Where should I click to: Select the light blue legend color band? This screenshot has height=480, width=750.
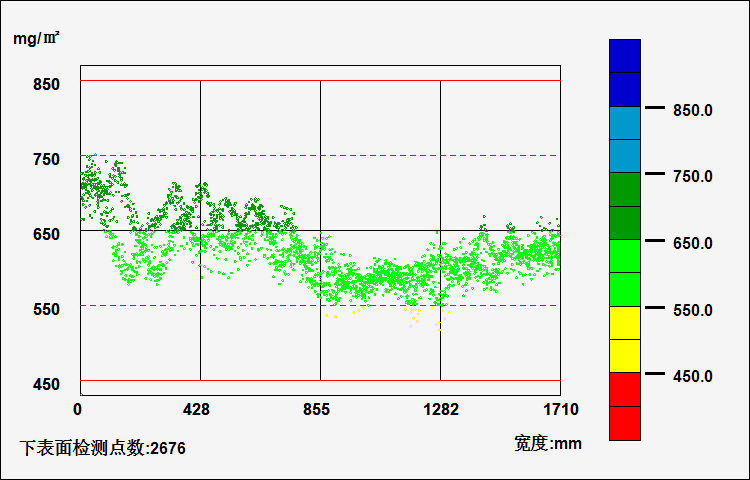[624, 140]
